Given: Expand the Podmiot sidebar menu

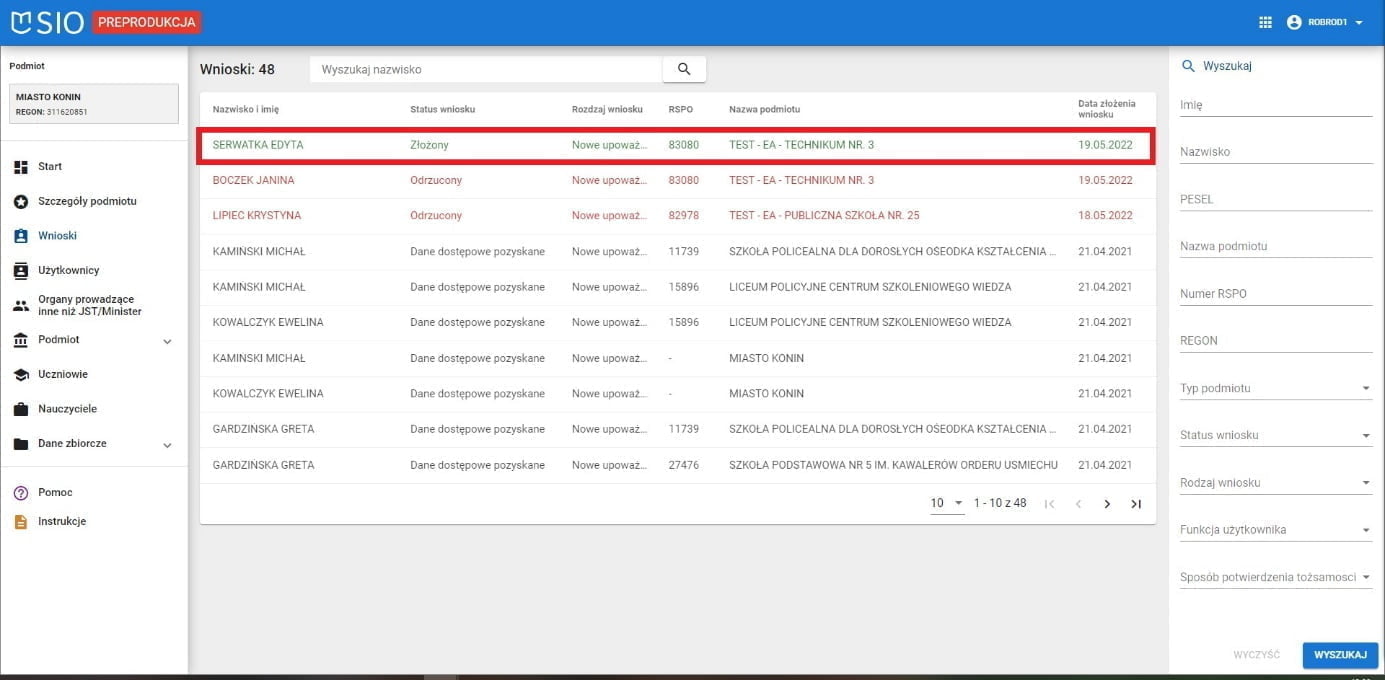Looking at the screenshot, I should 167,341.
